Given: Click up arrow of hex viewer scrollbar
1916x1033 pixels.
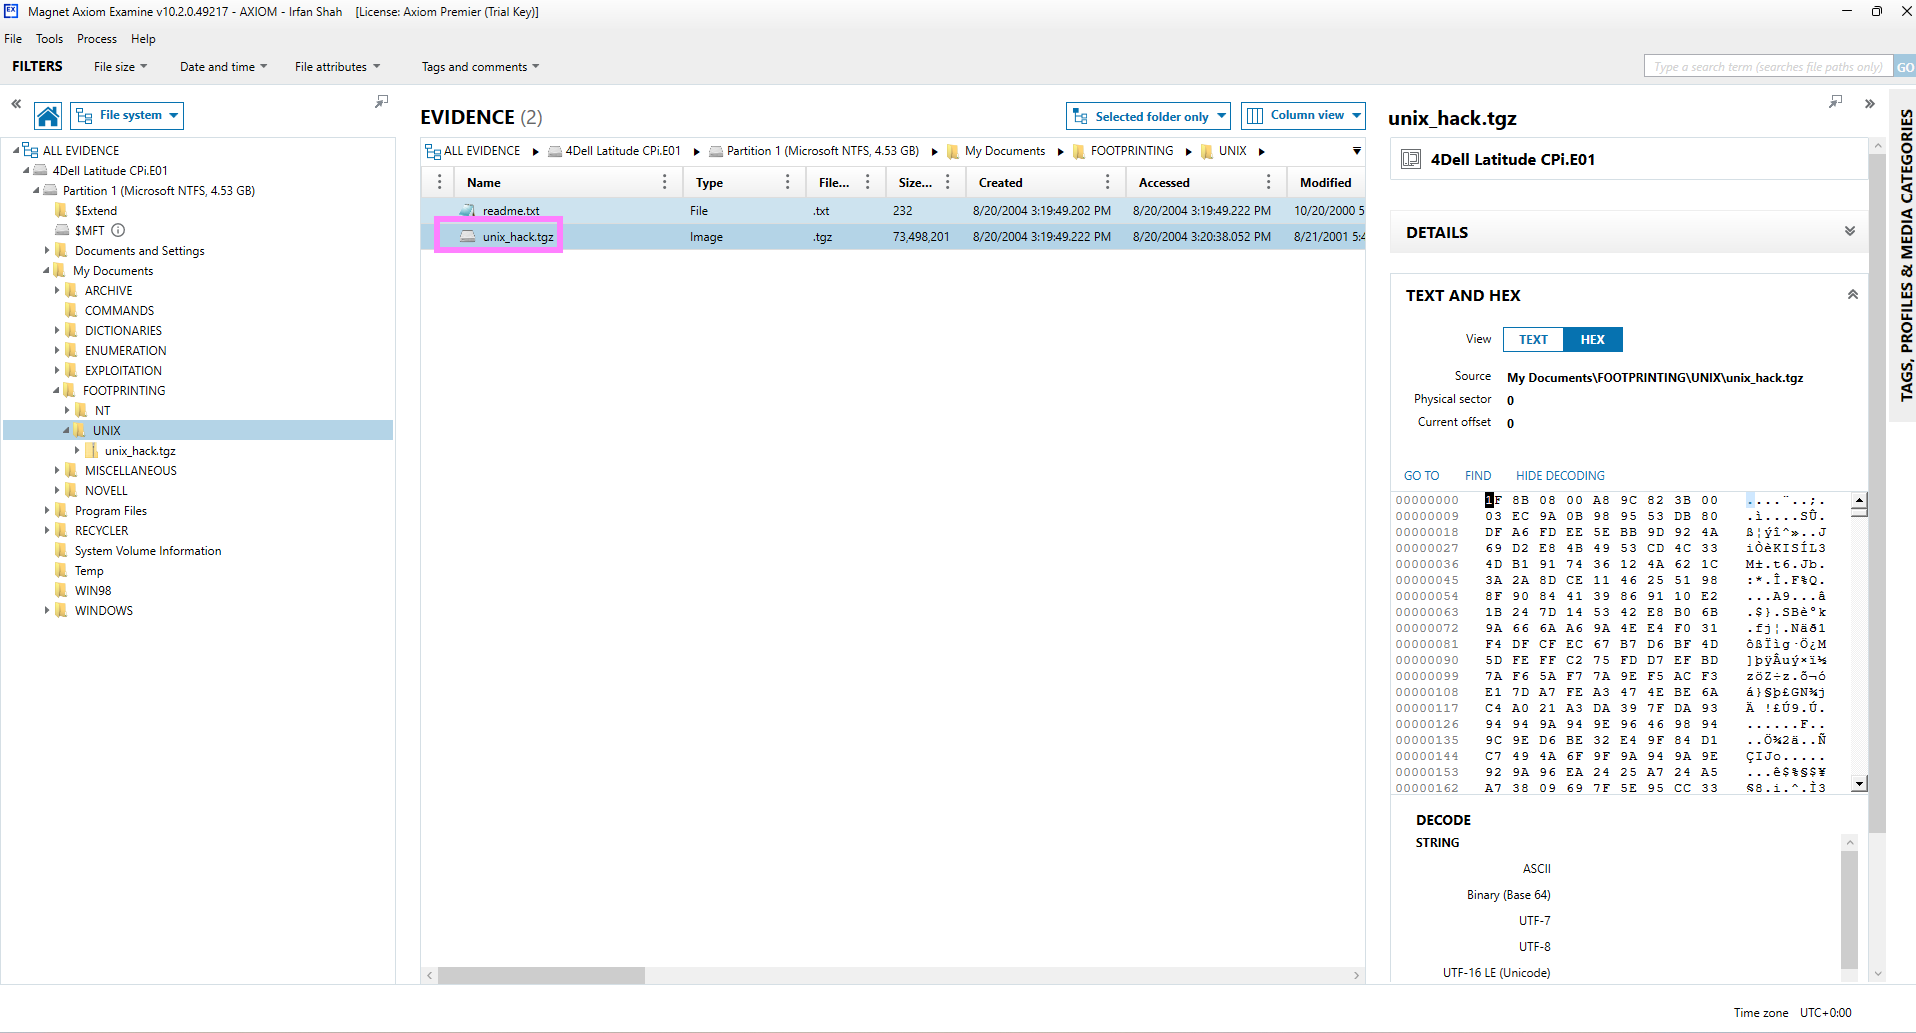Looking at the screenshot, I should 1859,500.
